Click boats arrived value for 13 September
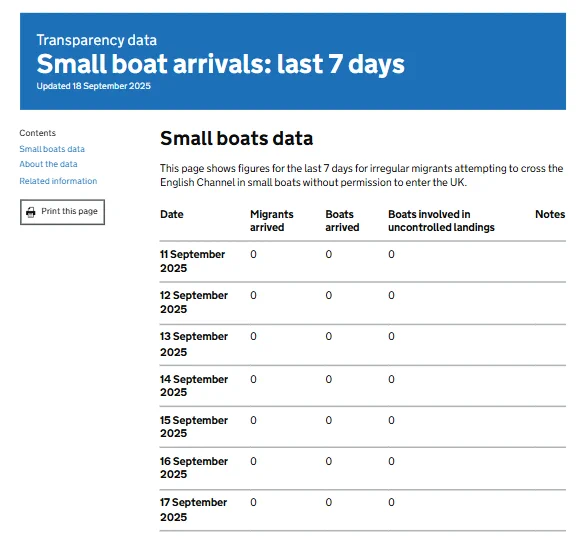This screenshot has height=537, width=580. [x=329, y=336]
